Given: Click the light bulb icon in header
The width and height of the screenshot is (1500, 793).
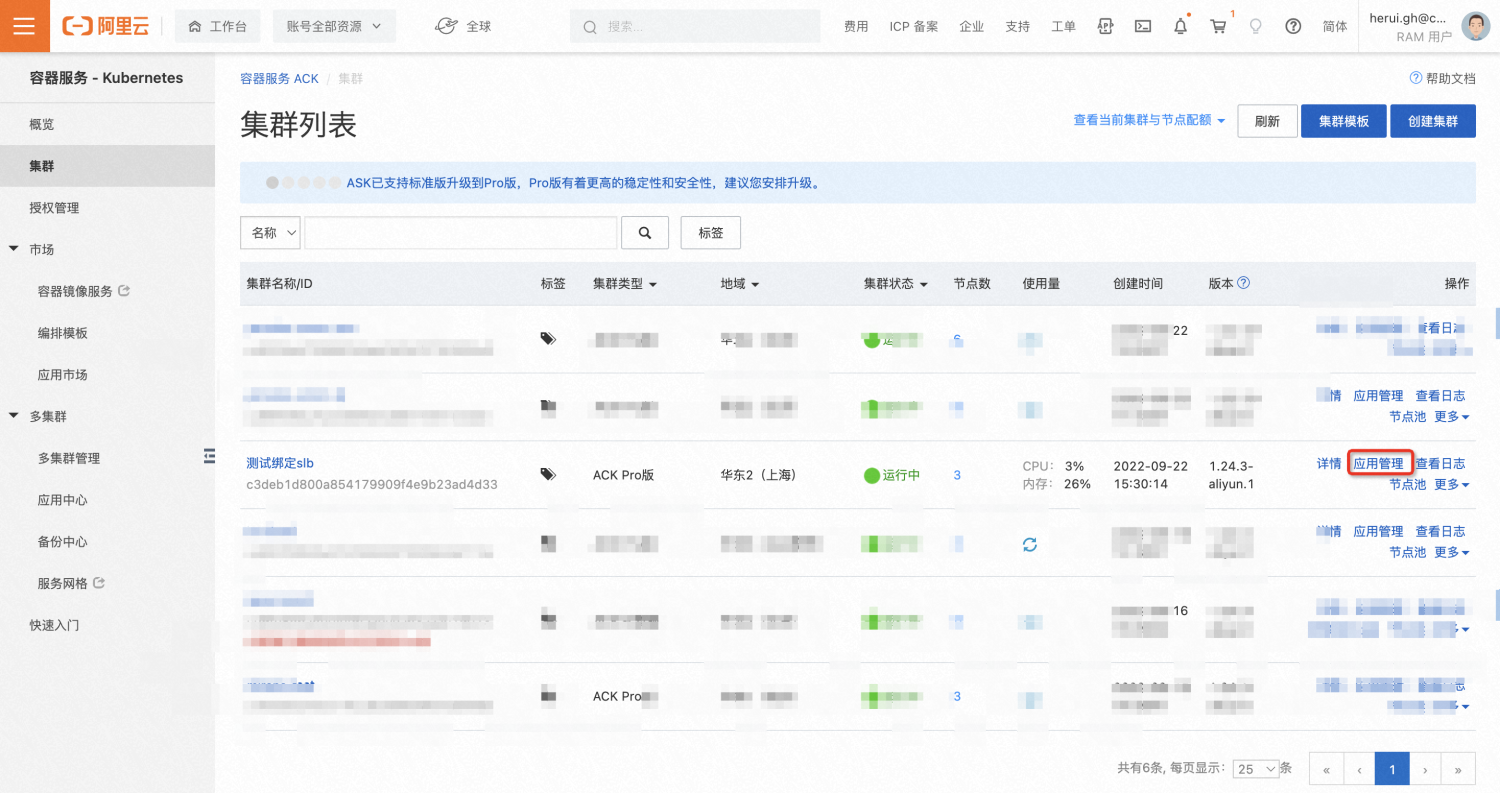Looking at the screenshot, I should (x=1255, y=26).
